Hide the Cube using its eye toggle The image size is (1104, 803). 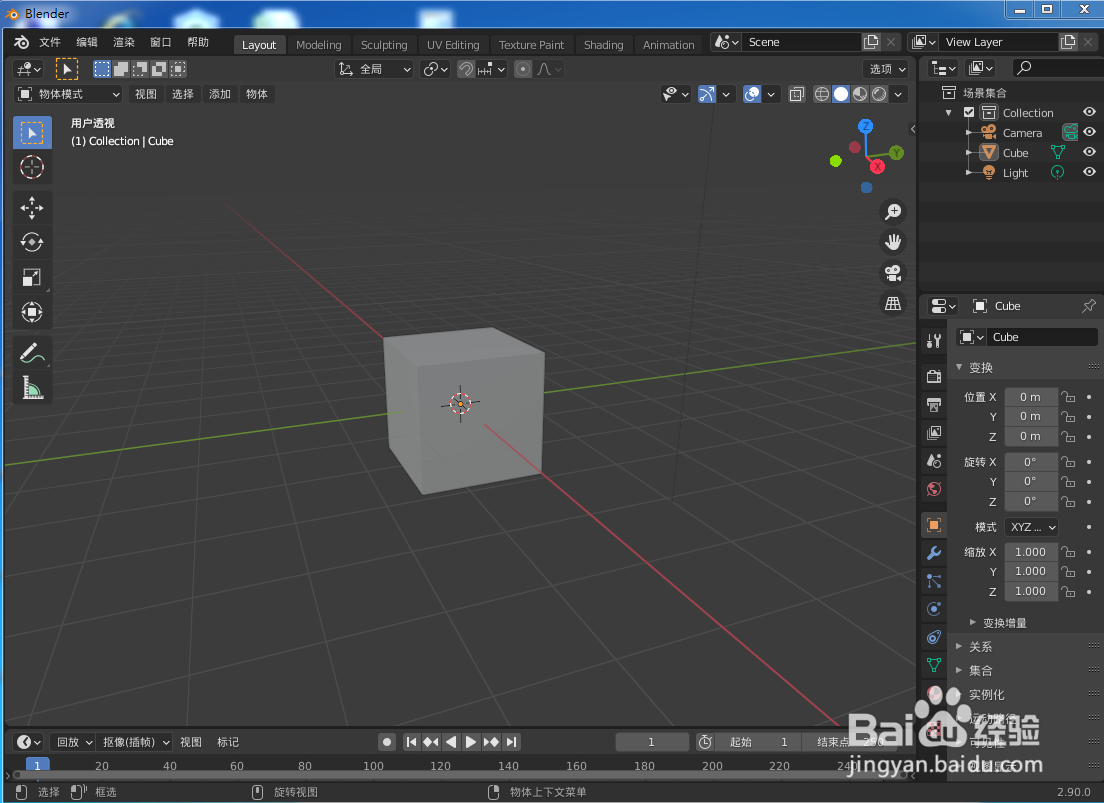1089,152
